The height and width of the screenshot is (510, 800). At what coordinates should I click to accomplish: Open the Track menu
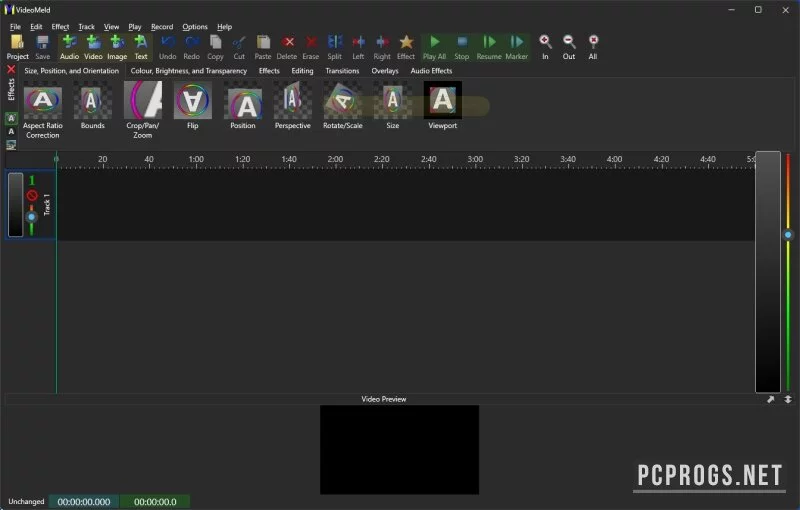(86, 27)
